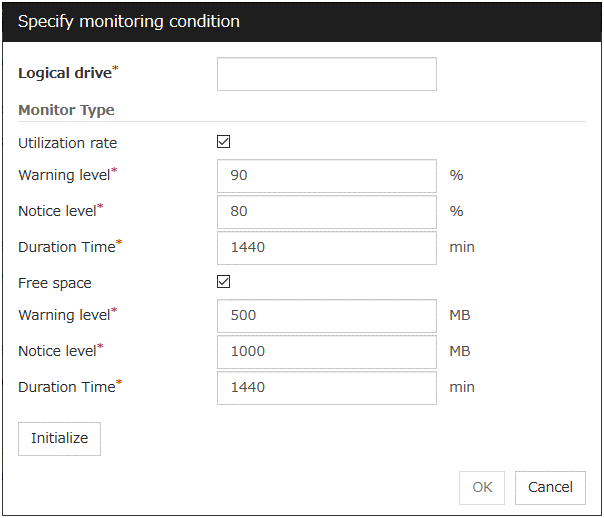
Task: Click the Free space label text
Action: 55,283
